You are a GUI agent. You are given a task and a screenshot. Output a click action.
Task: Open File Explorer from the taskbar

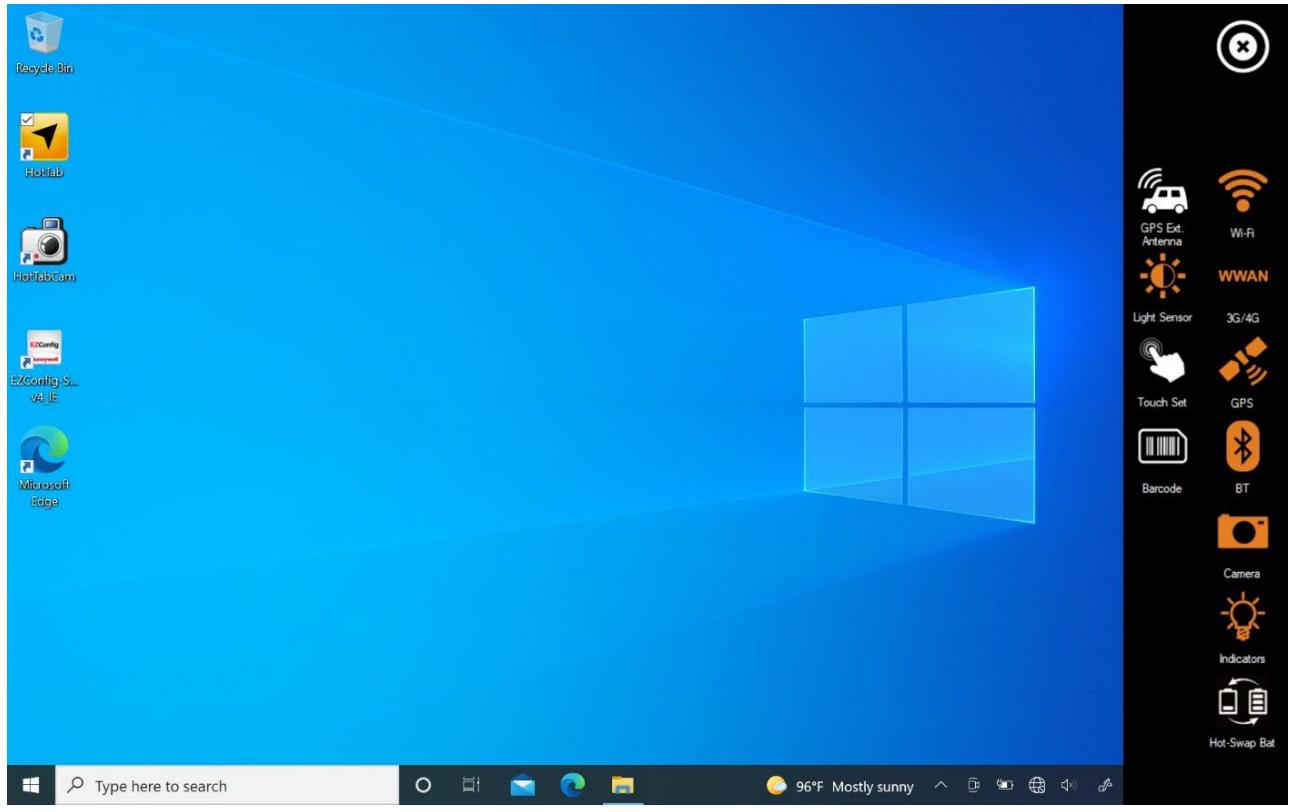623,786
